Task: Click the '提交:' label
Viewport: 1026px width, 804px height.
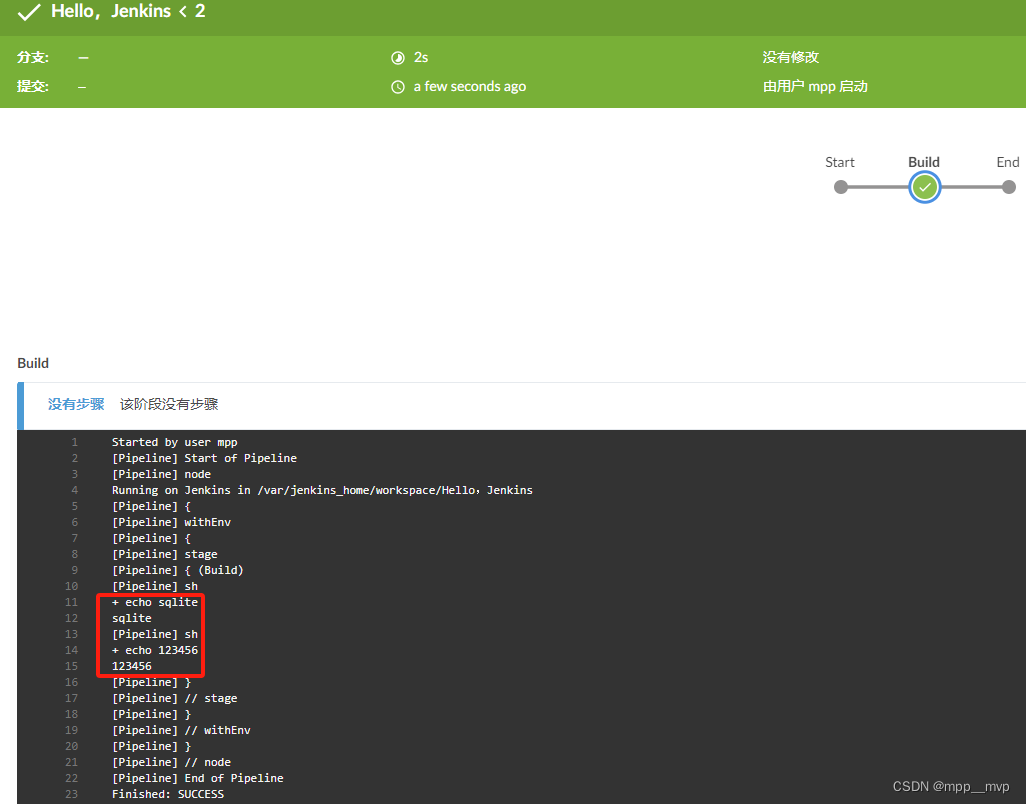Action: [33, 86]
